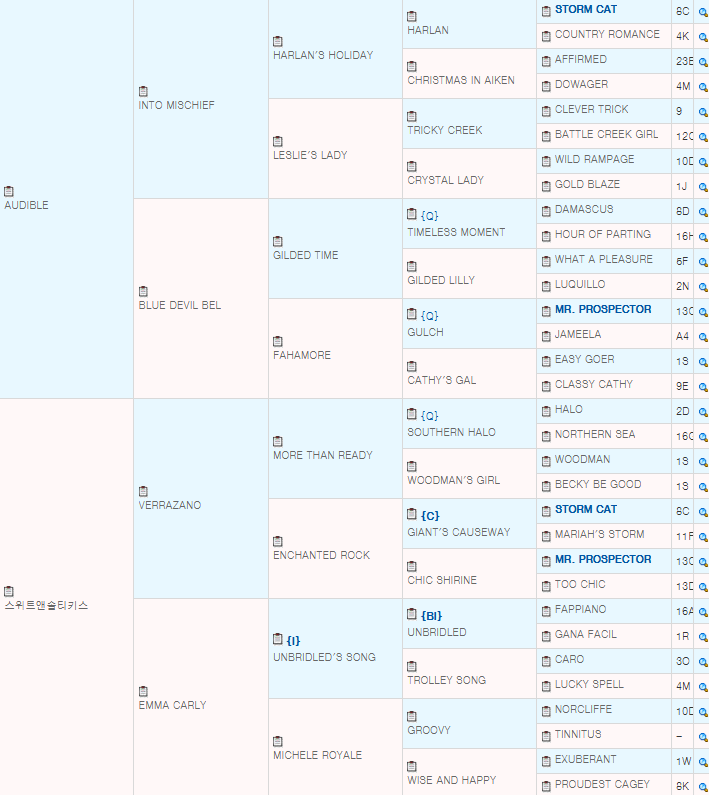Click the {Q} tag above GULCH
Screen dimensions: 709x795
pyautogui.click(x=430, y=315)
